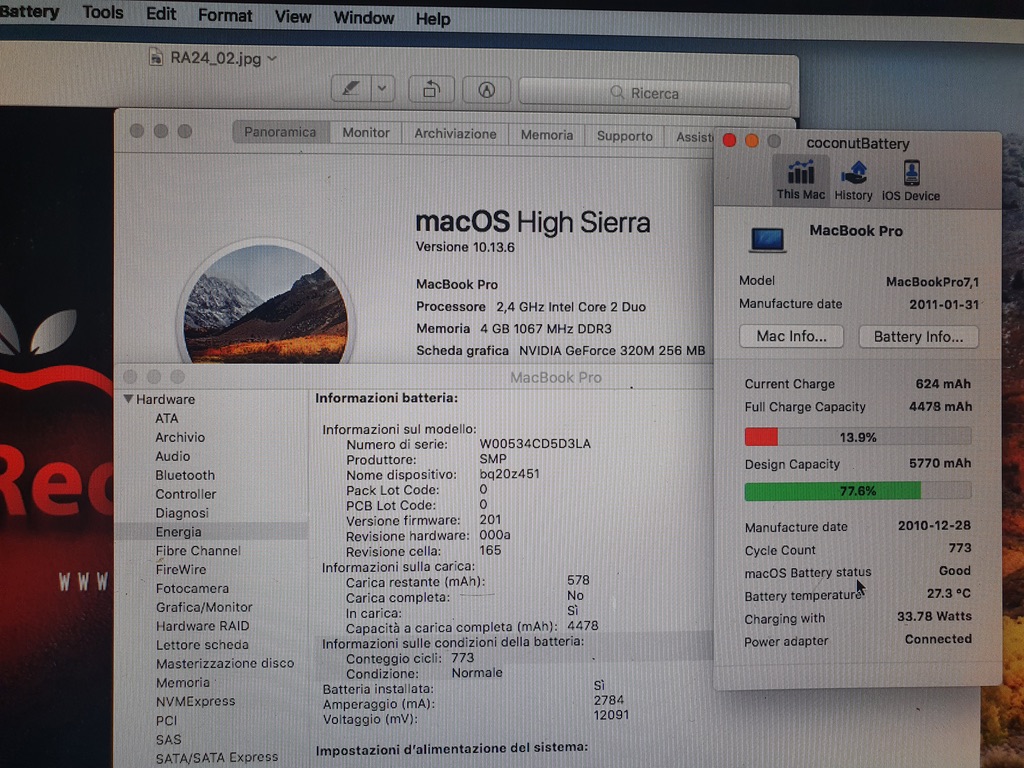
Task: Click the annotate circle icon in Preview toolbar
Action: tap(487, 89)
